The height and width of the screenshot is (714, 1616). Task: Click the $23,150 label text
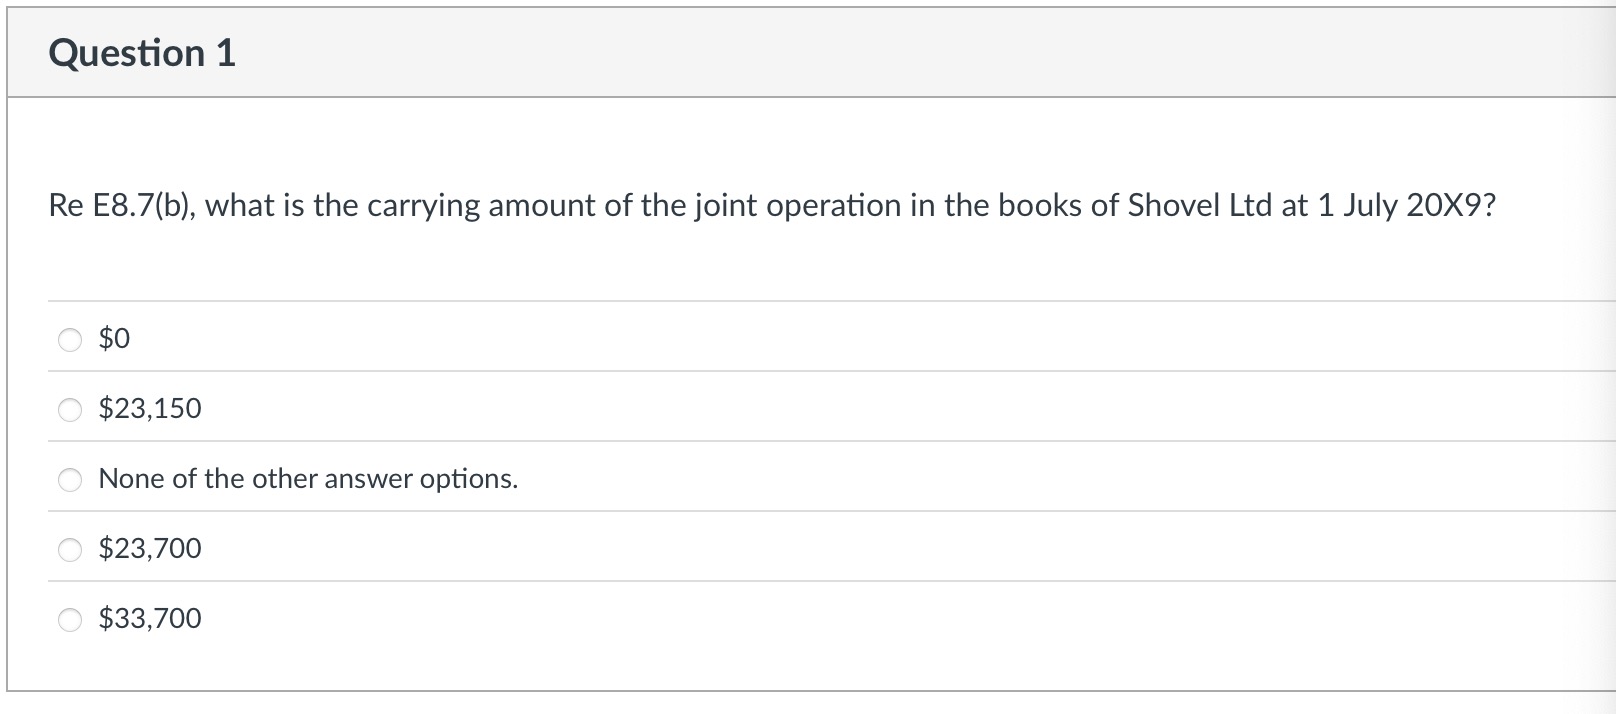pos(148,408)
